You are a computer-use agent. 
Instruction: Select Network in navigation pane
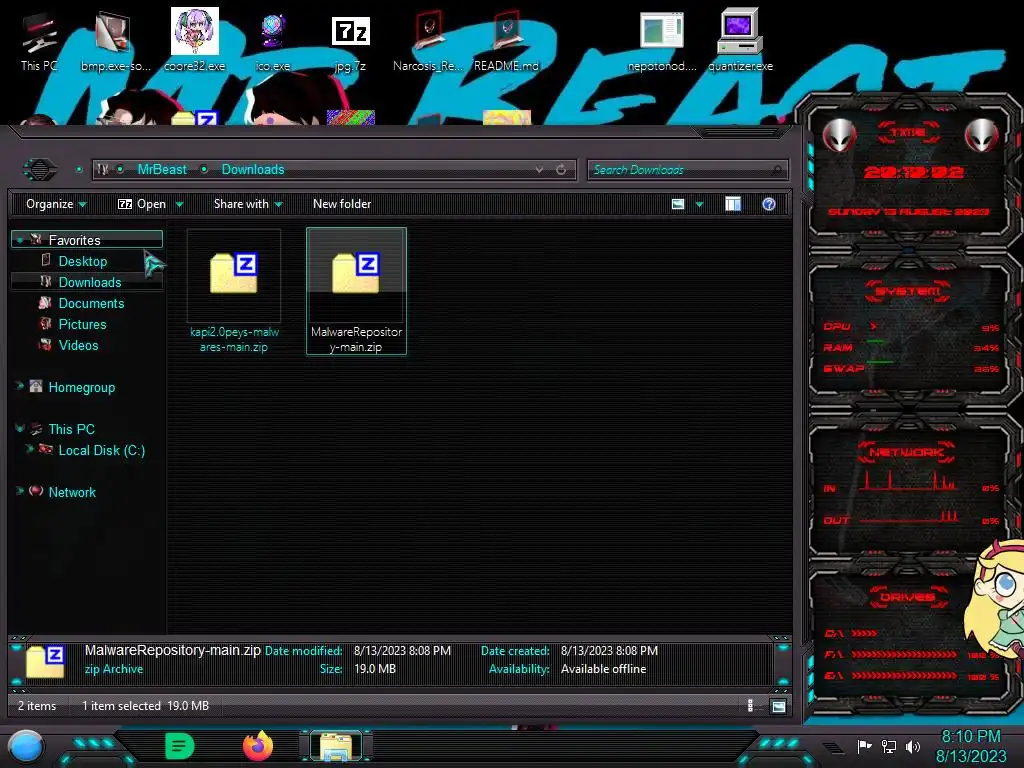pos(72,492)
